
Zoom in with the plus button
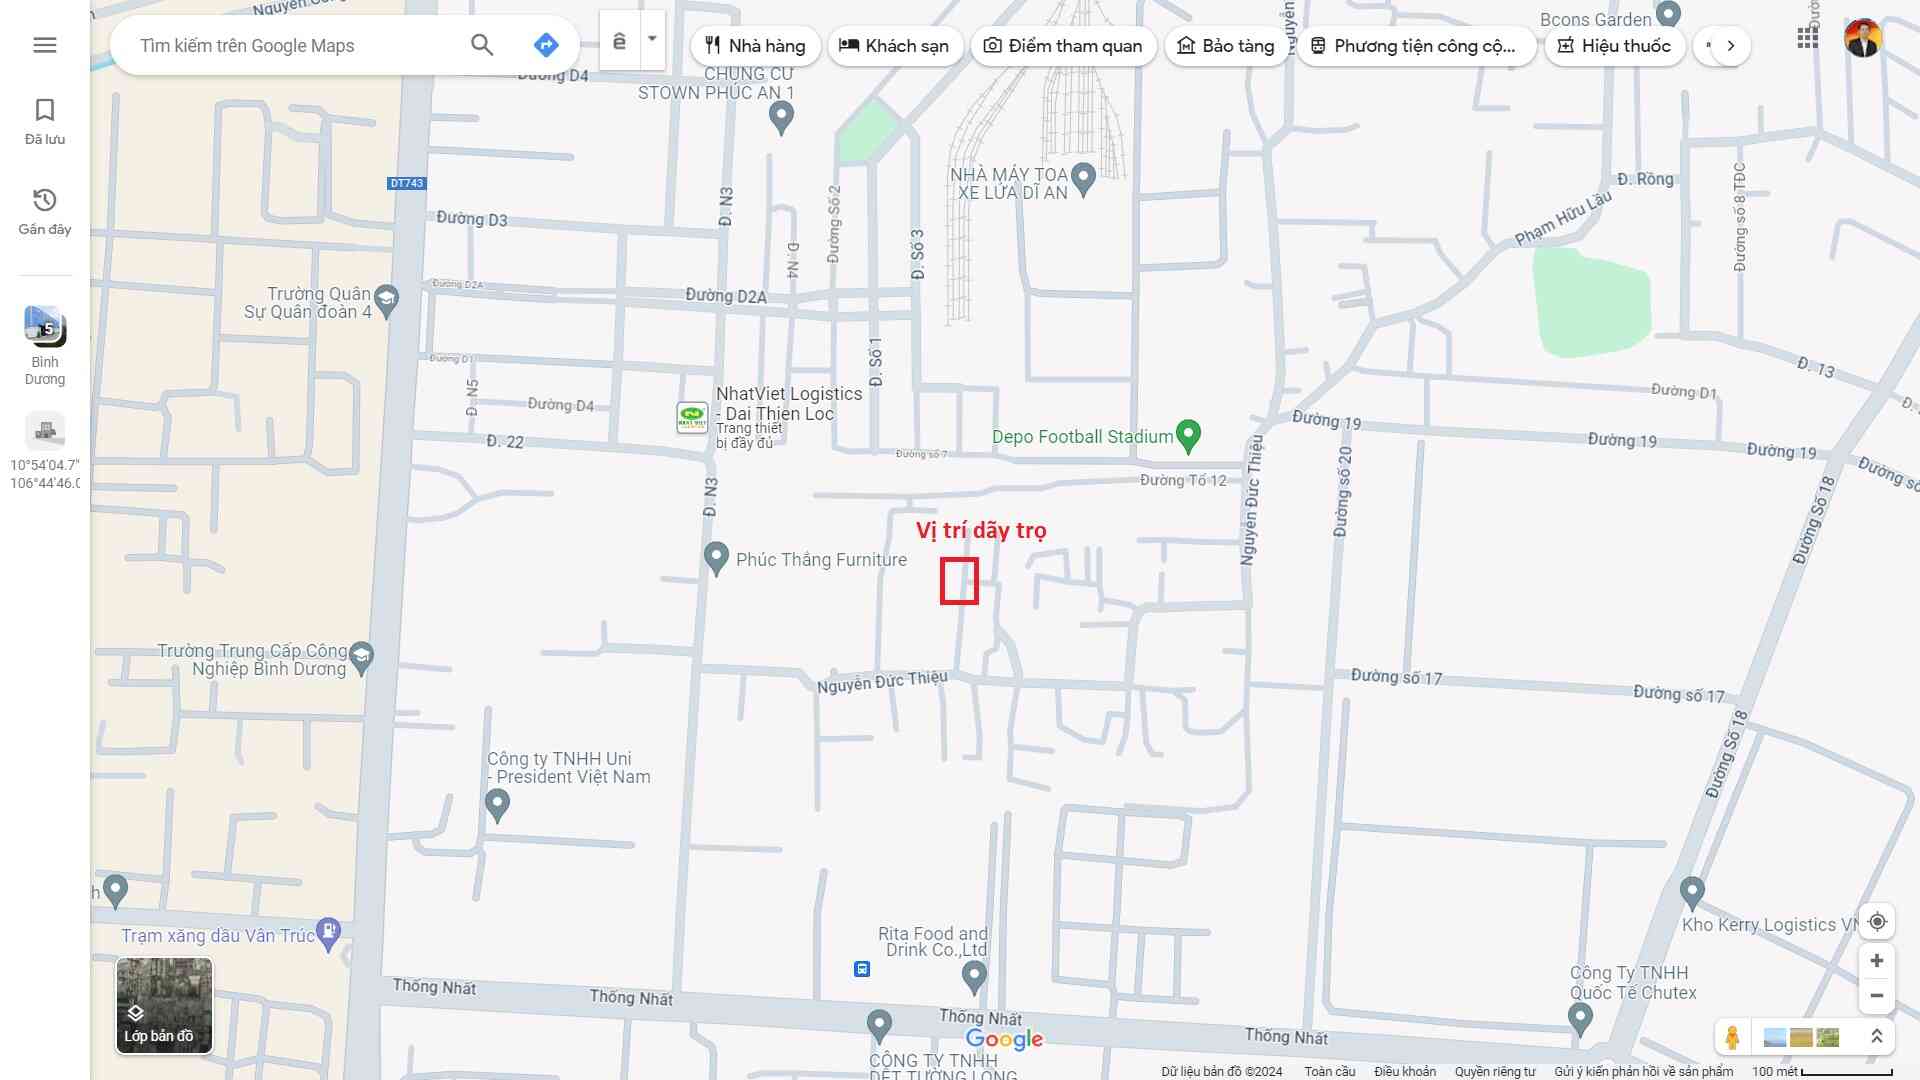[x=1877, y=961]
